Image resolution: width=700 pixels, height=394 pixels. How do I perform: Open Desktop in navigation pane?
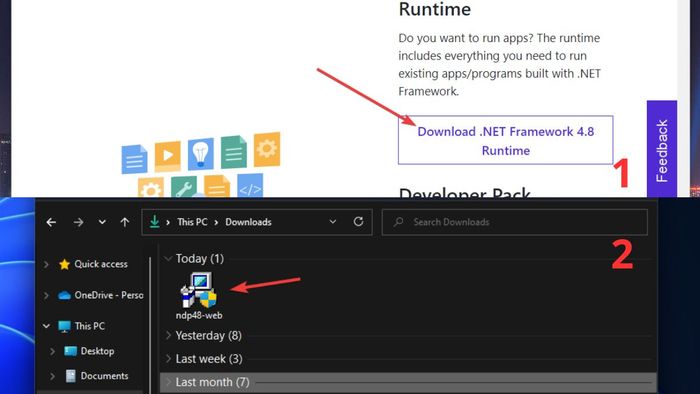(x=89, y=351)
